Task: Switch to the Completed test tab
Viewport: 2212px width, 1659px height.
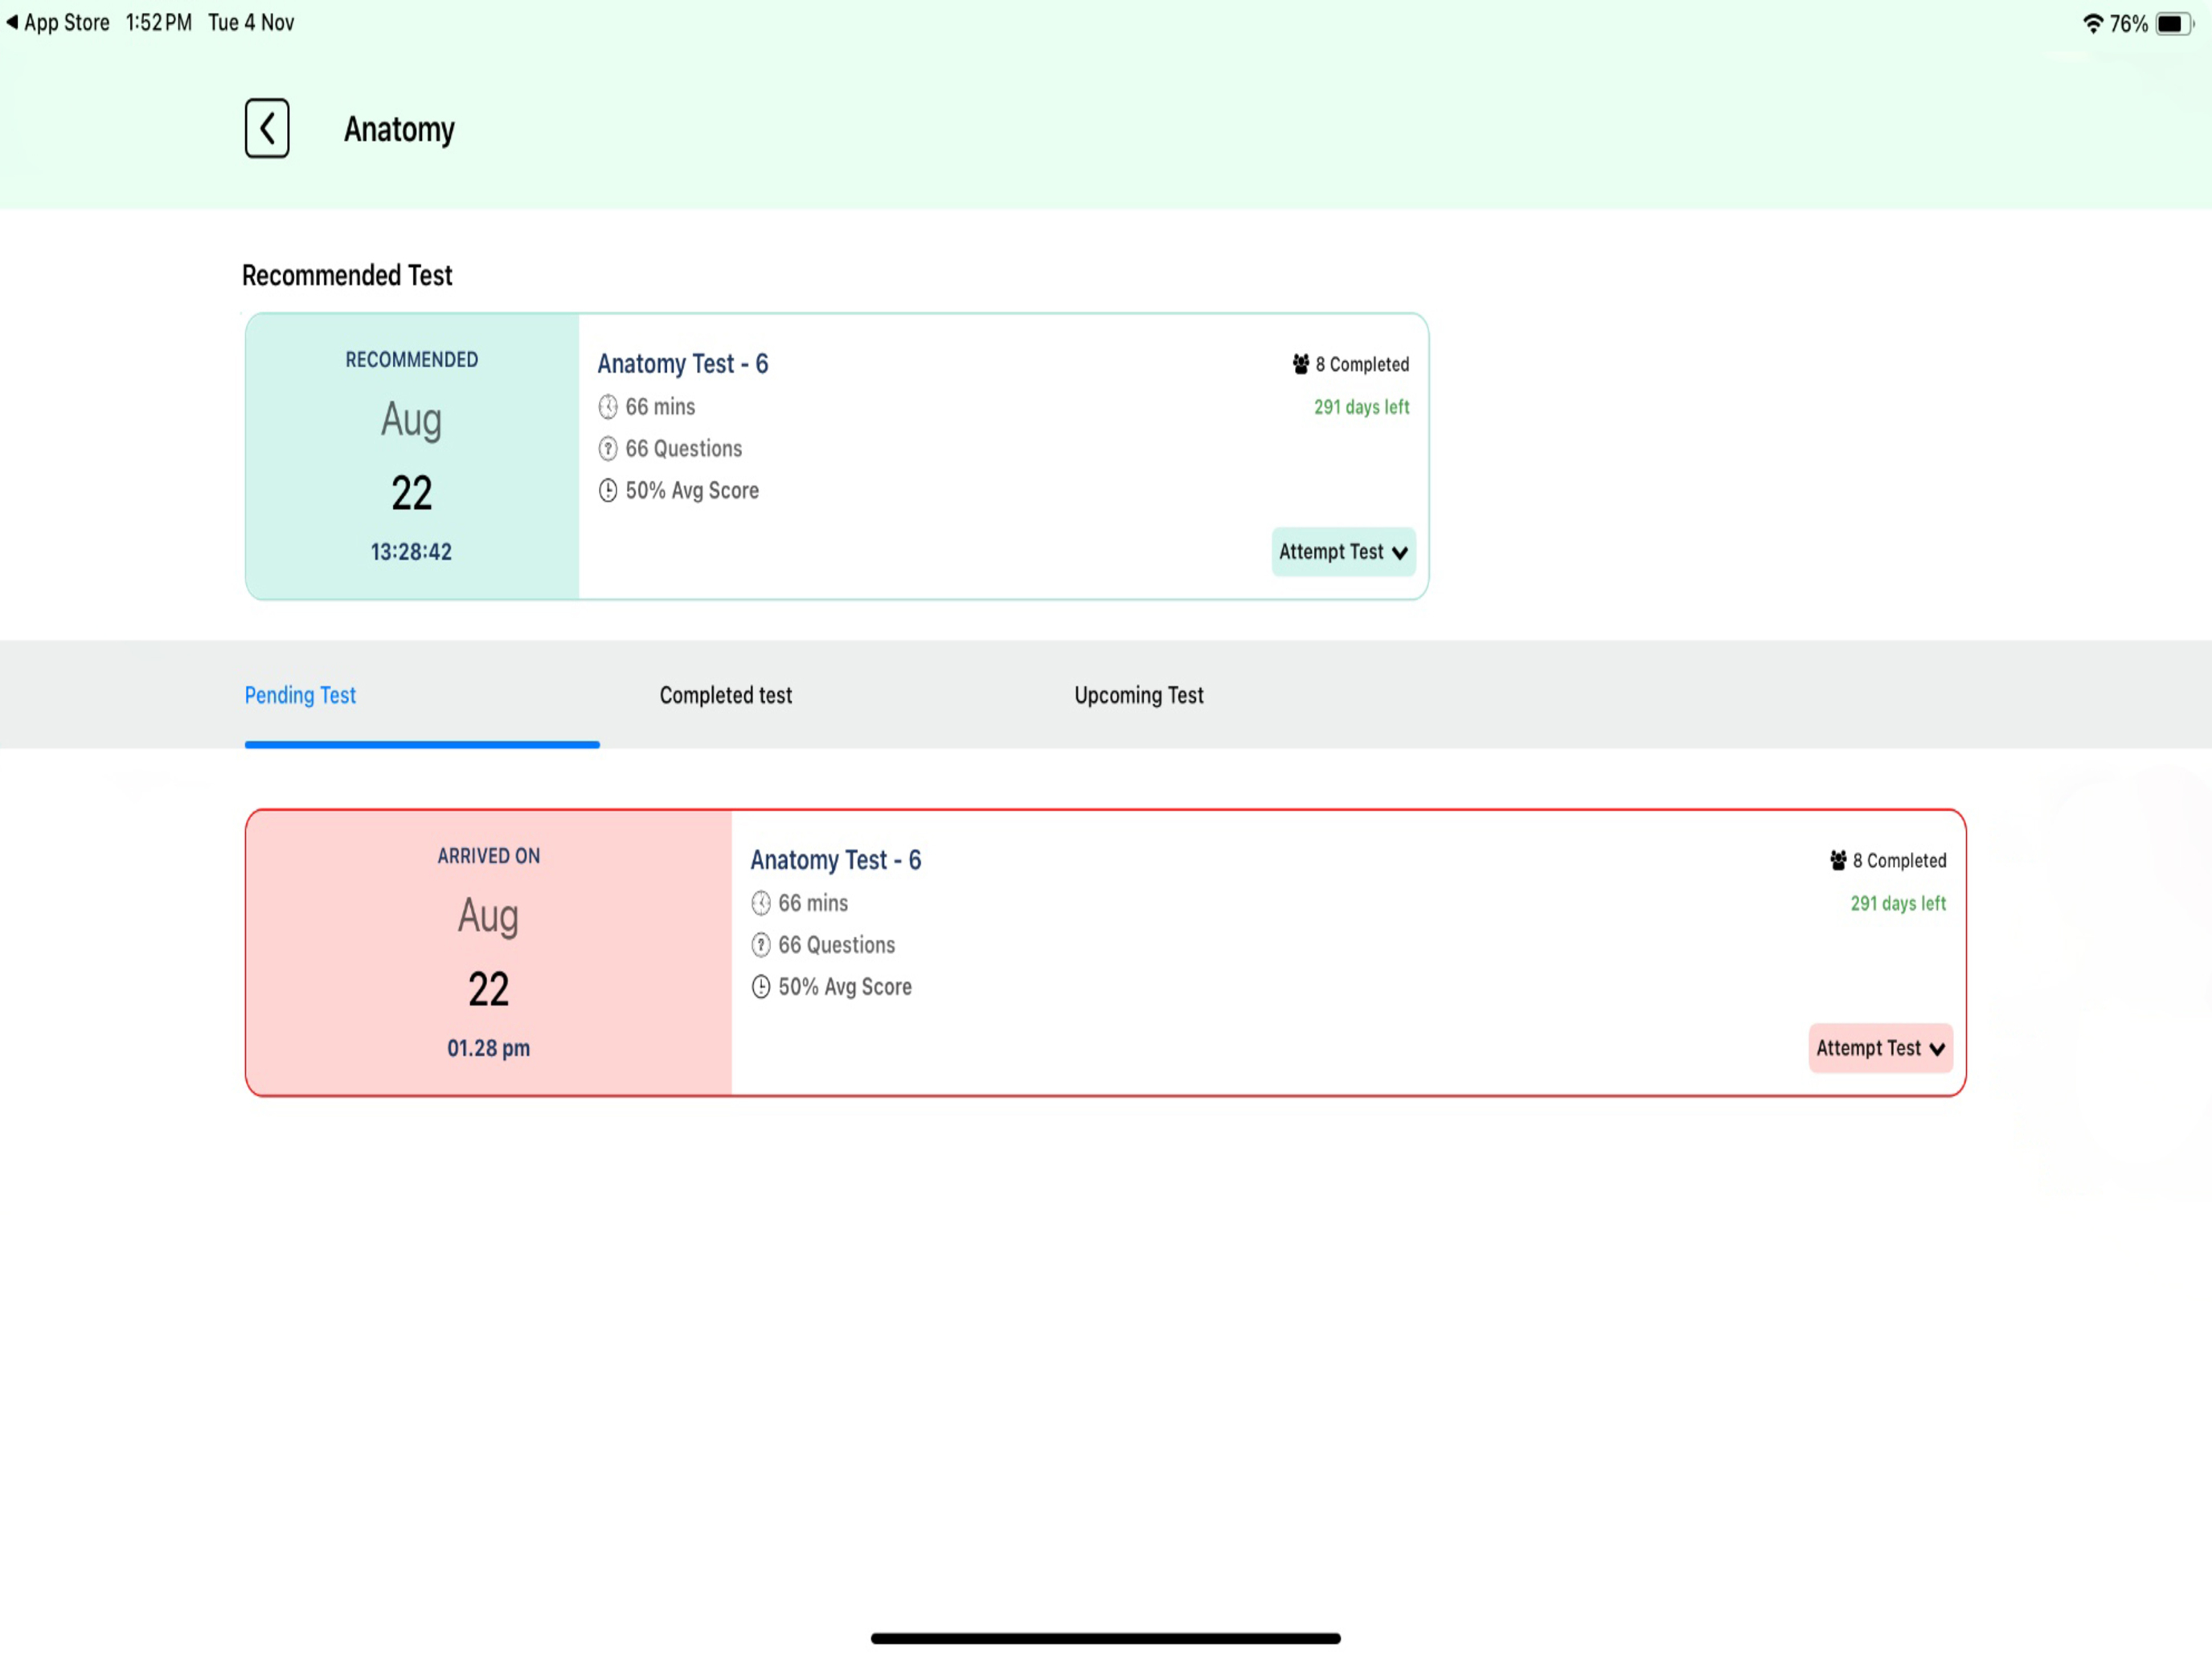Action: [725, 695]
